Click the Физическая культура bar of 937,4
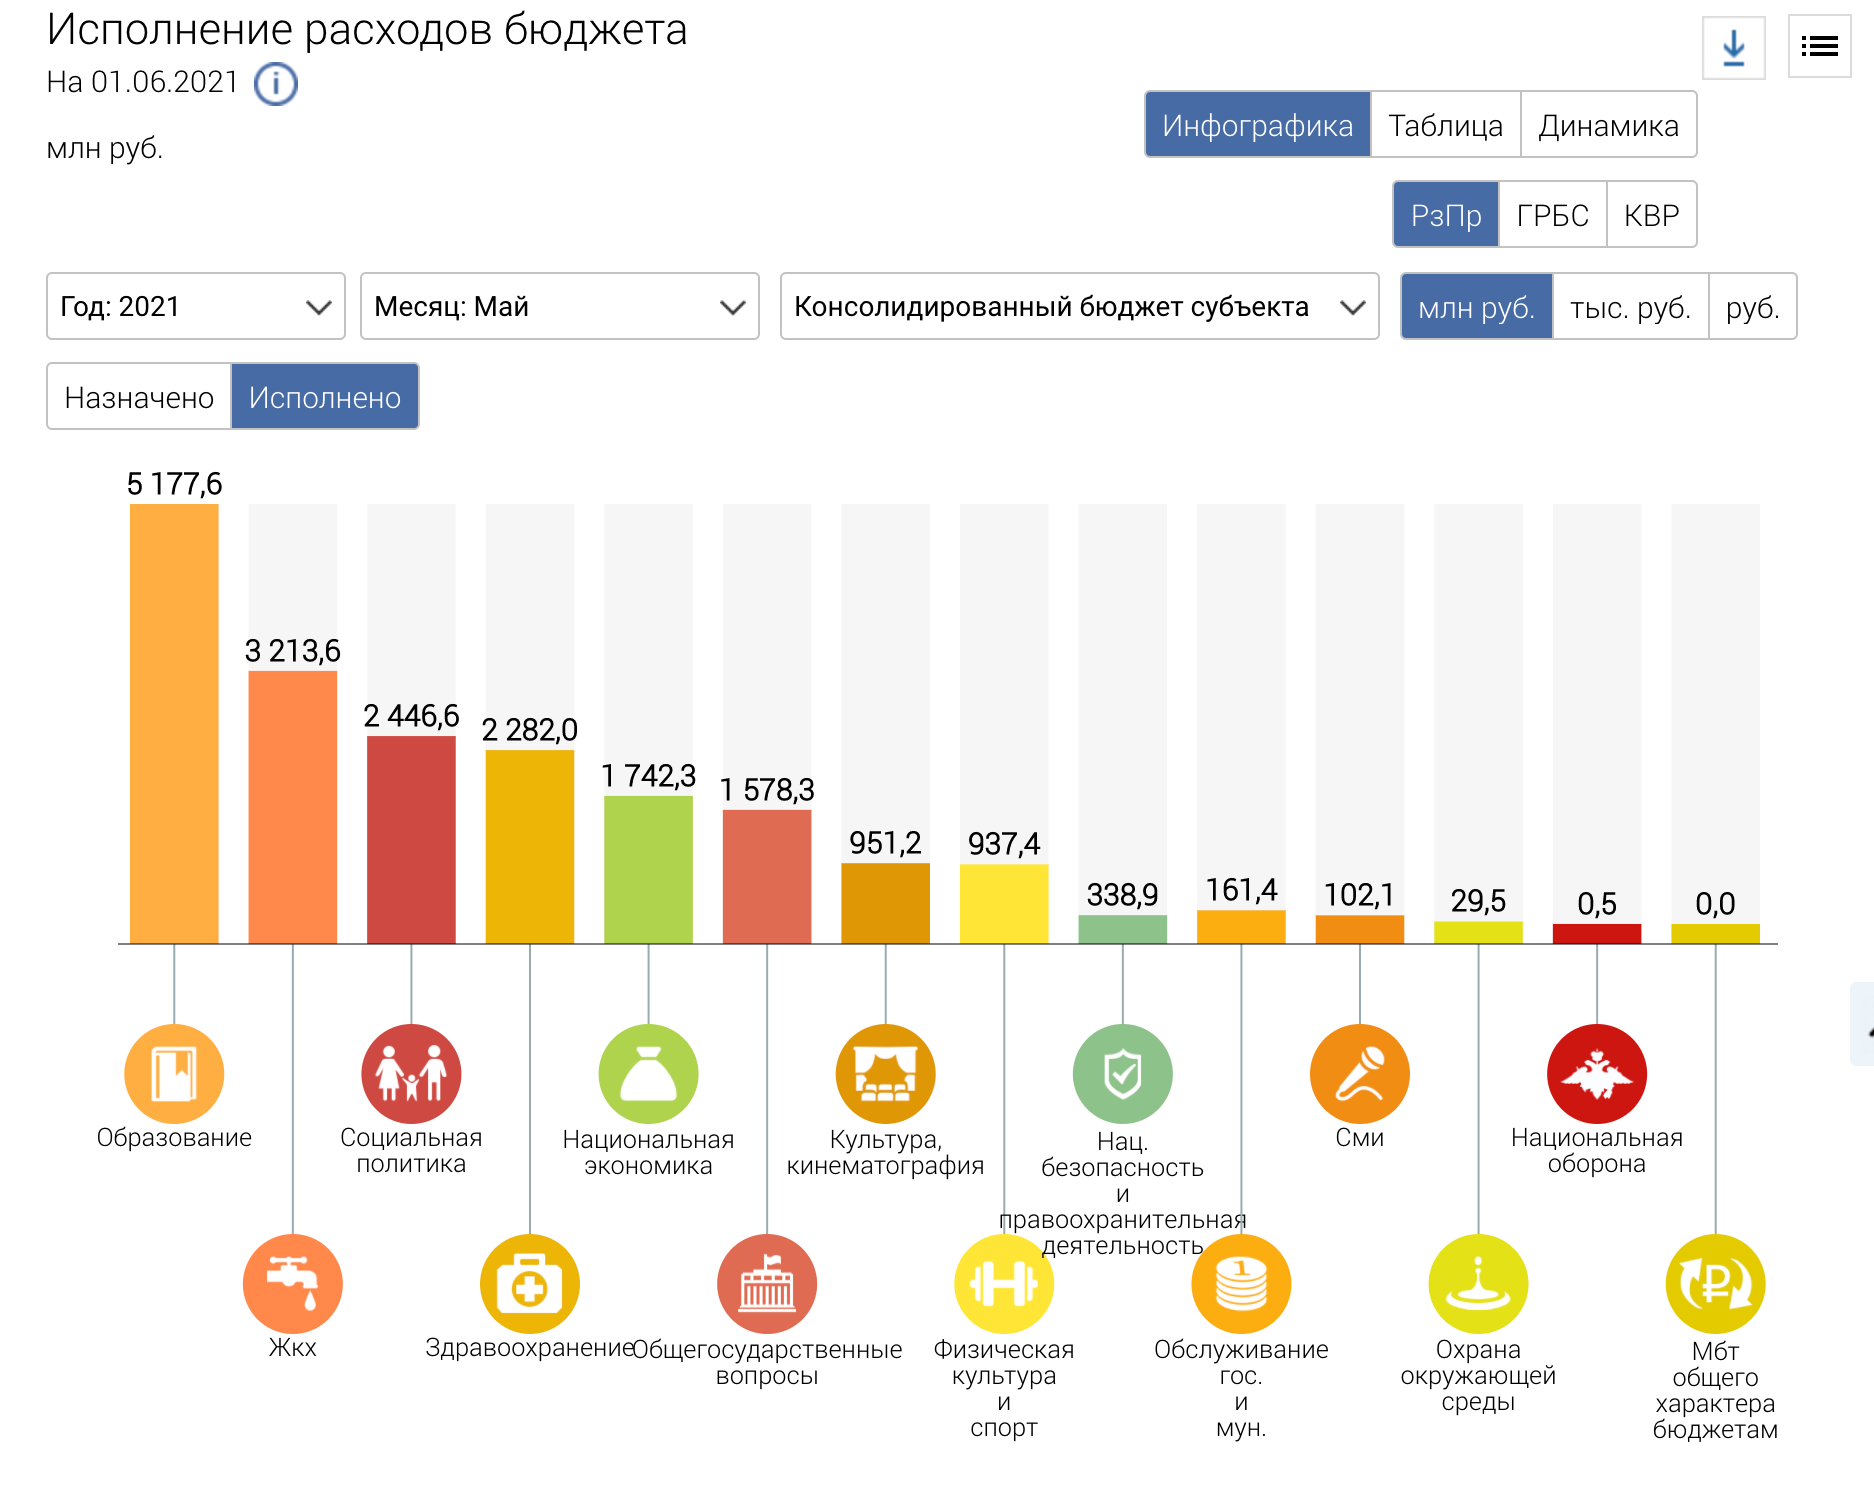This screenshot has height=1488, width=1874. (x=1004, y=904)
